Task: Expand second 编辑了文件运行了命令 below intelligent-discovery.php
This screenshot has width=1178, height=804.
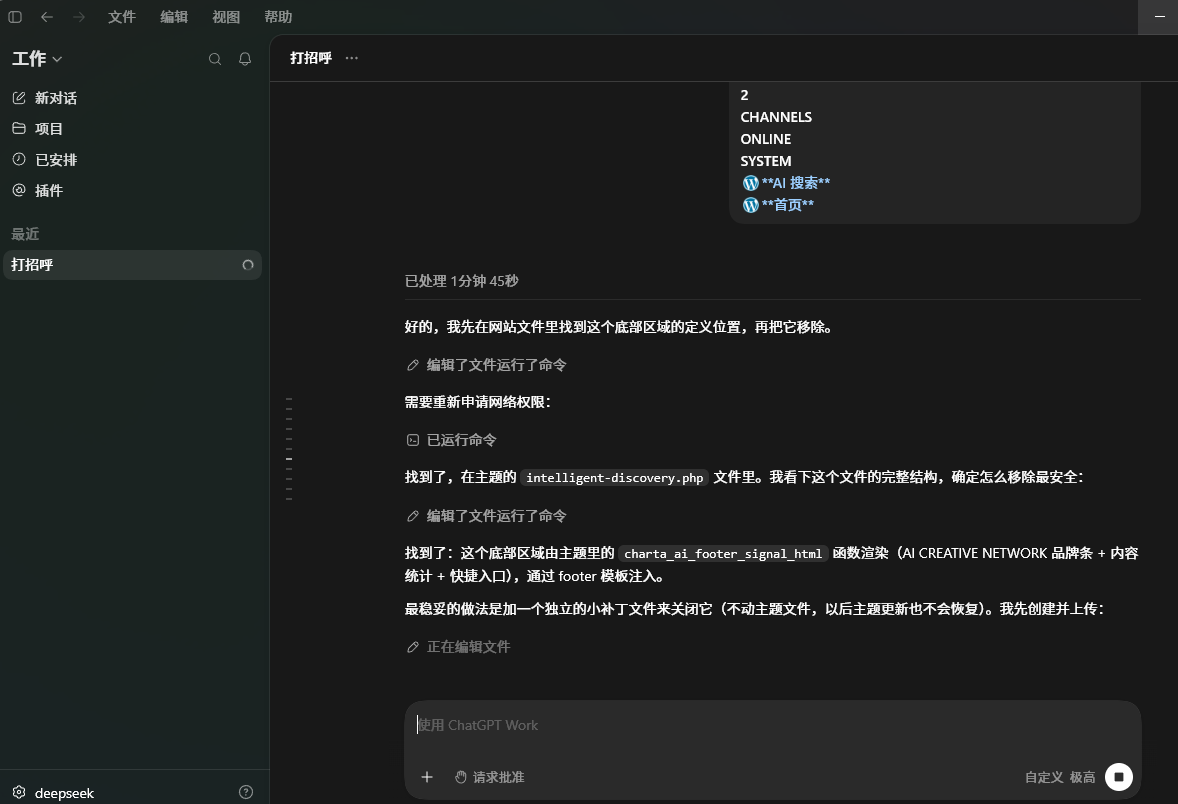Action: coord(486,515)
